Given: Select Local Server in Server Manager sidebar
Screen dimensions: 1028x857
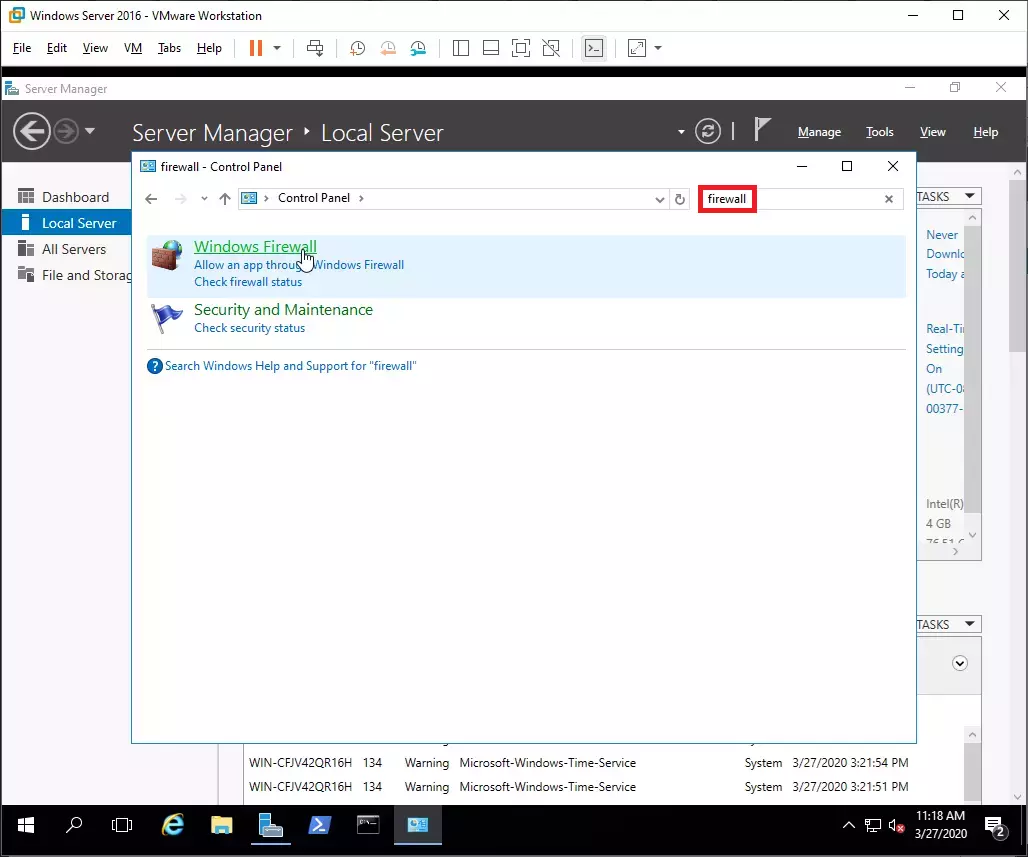Looking at the screenshot, I should (x=67, y=223).
